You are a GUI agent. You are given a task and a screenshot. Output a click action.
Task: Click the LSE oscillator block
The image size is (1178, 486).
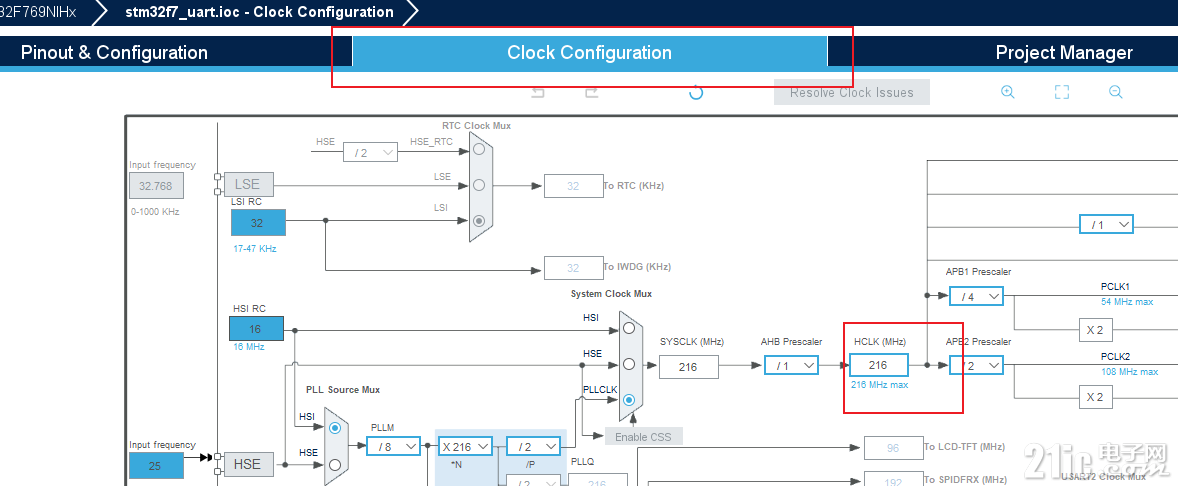(249, 184)
